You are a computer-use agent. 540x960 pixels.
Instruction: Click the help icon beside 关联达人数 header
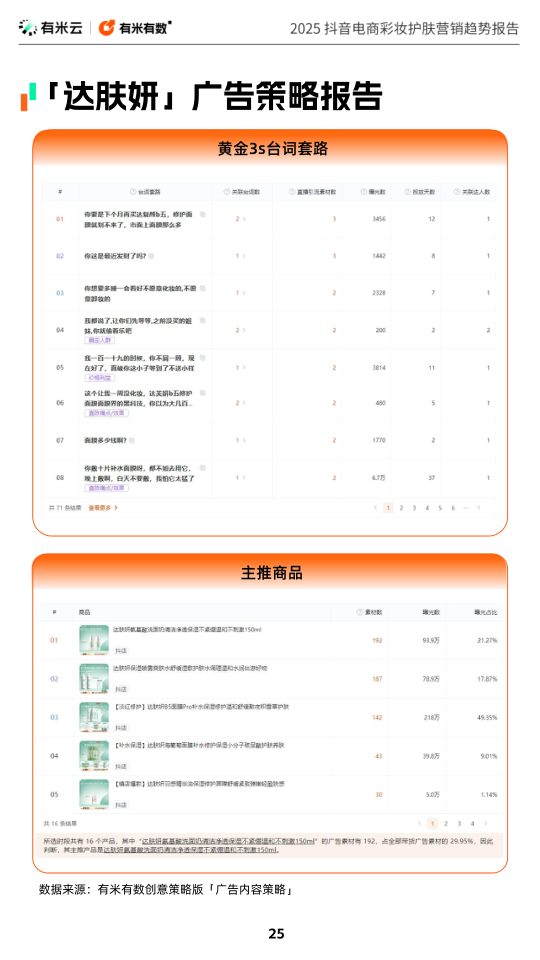[457, 192]
